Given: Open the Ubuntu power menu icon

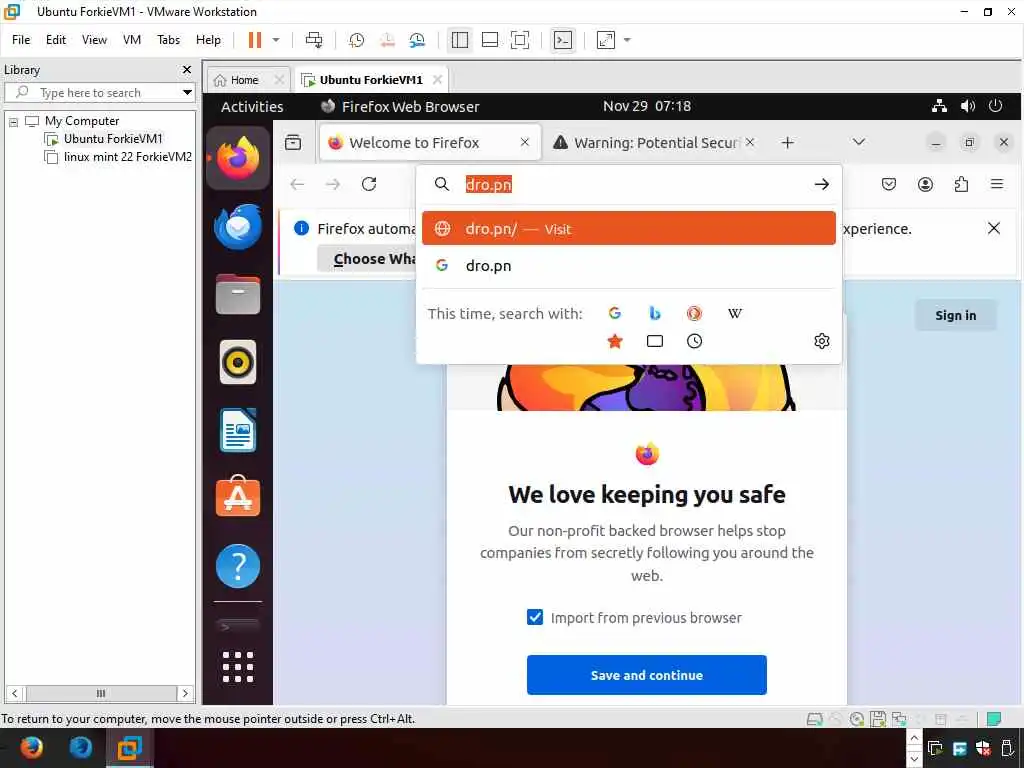Looking at the screenshot, I should (x=995, y=106).
